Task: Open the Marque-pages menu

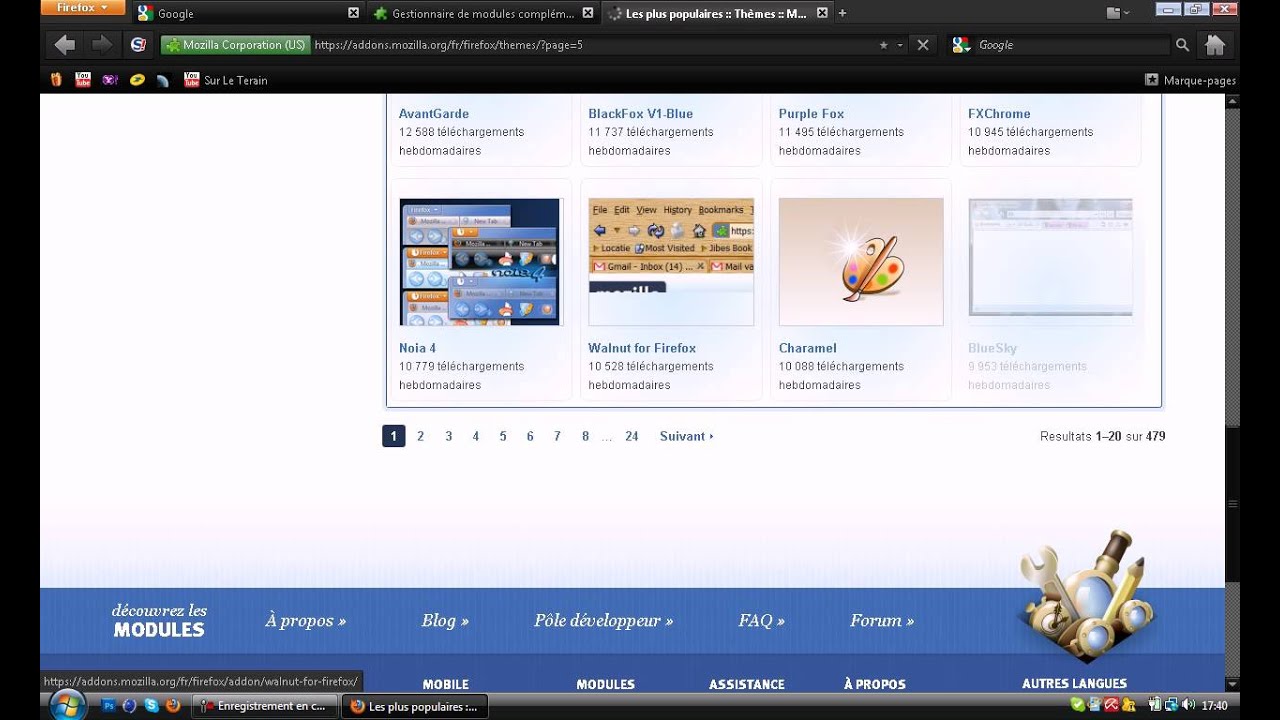Action: (x=1190, y=80)
